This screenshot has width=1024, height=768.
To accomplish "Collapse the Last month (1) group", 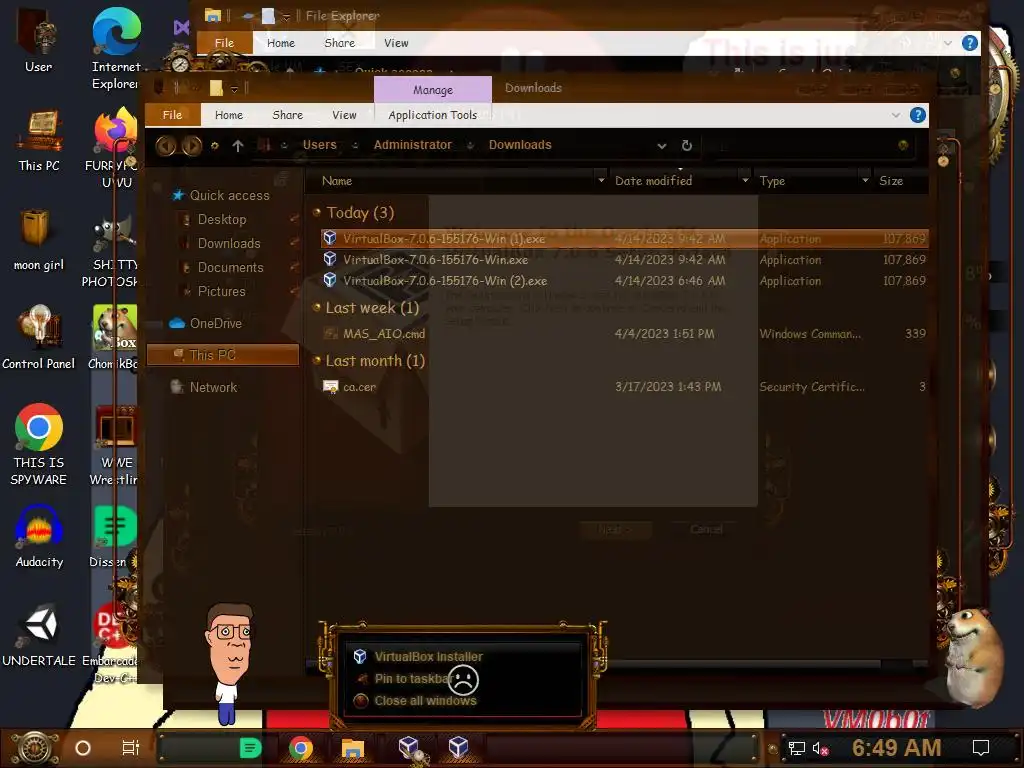I will pos(317,360).
